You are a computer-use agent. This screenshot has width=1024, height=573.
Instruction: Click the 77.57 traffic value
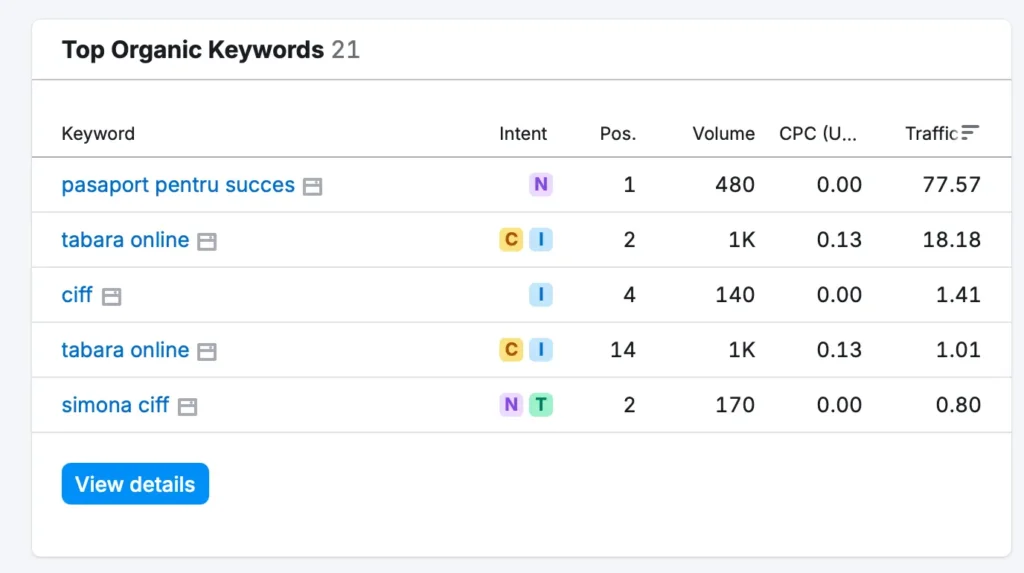pos(952,185)
